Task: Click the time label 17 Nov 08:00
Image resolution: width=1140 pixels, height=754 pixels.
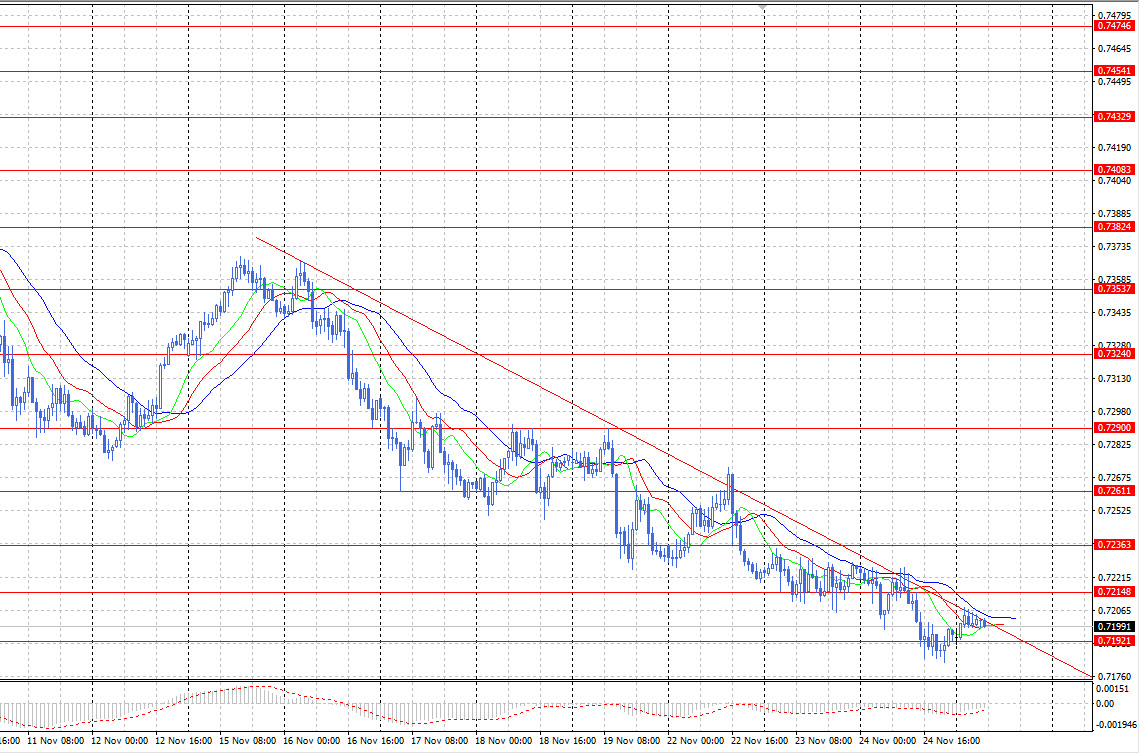Action: coord(439,741)
